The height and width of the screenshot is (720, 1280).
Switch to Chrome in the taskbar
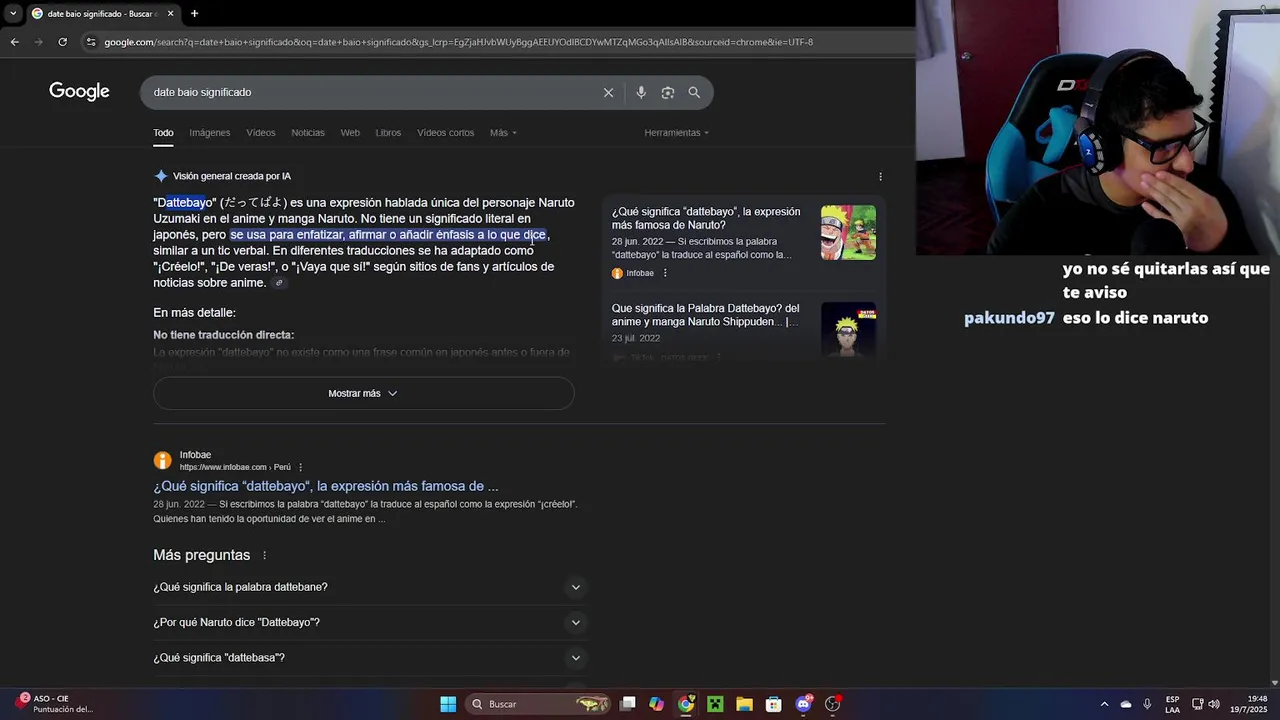pyautogui.click(x=686, y=704)
